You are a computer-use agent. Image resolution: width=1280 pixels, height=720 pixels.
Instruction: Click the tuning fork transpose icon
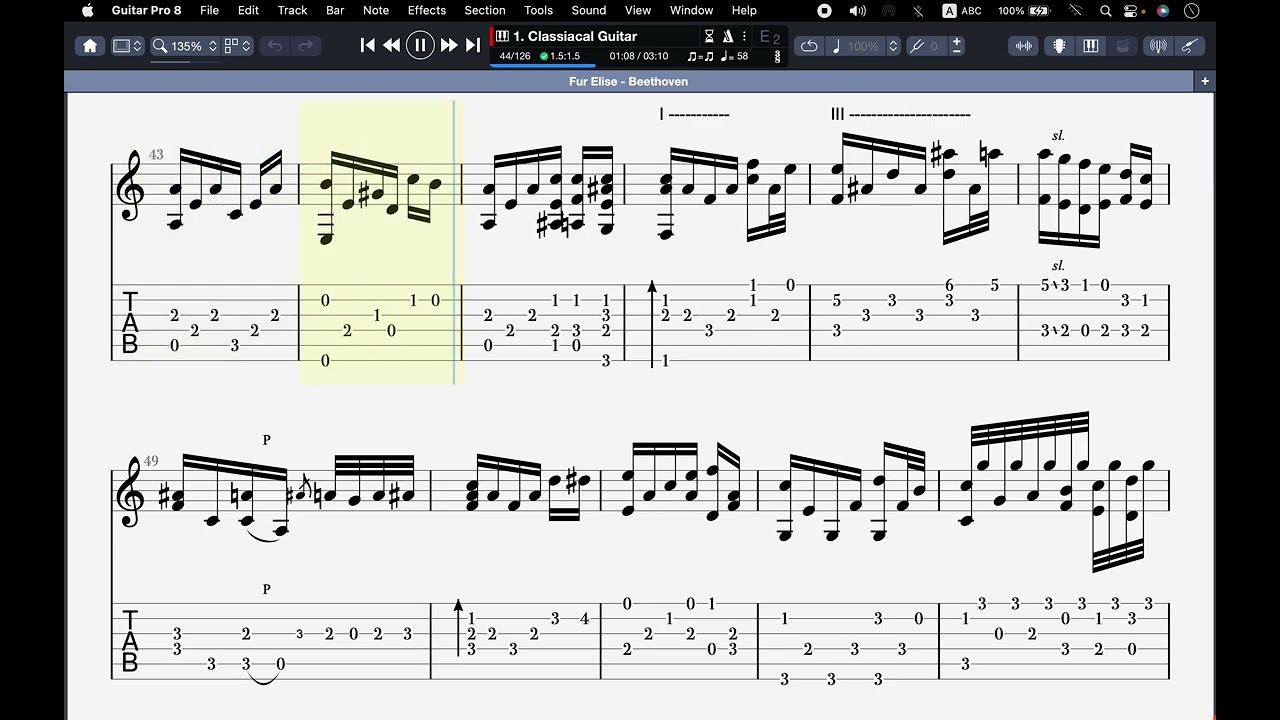tap(917, 46)
